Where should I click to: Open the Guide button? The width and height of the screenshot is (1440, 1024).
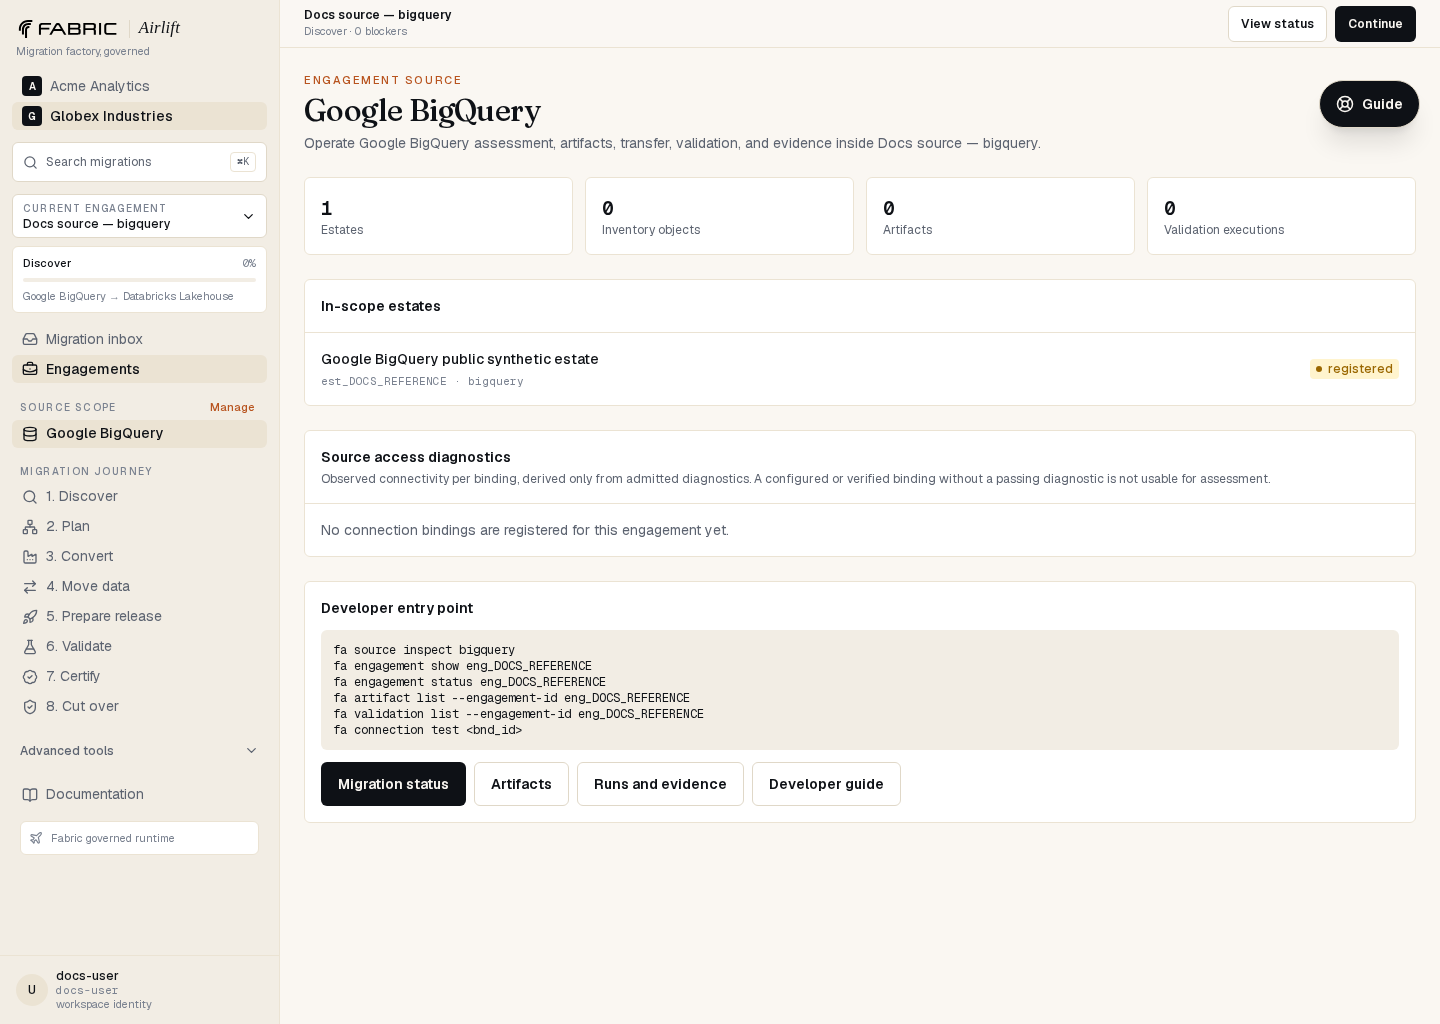pyautogui.click(x=1369, y=104)
